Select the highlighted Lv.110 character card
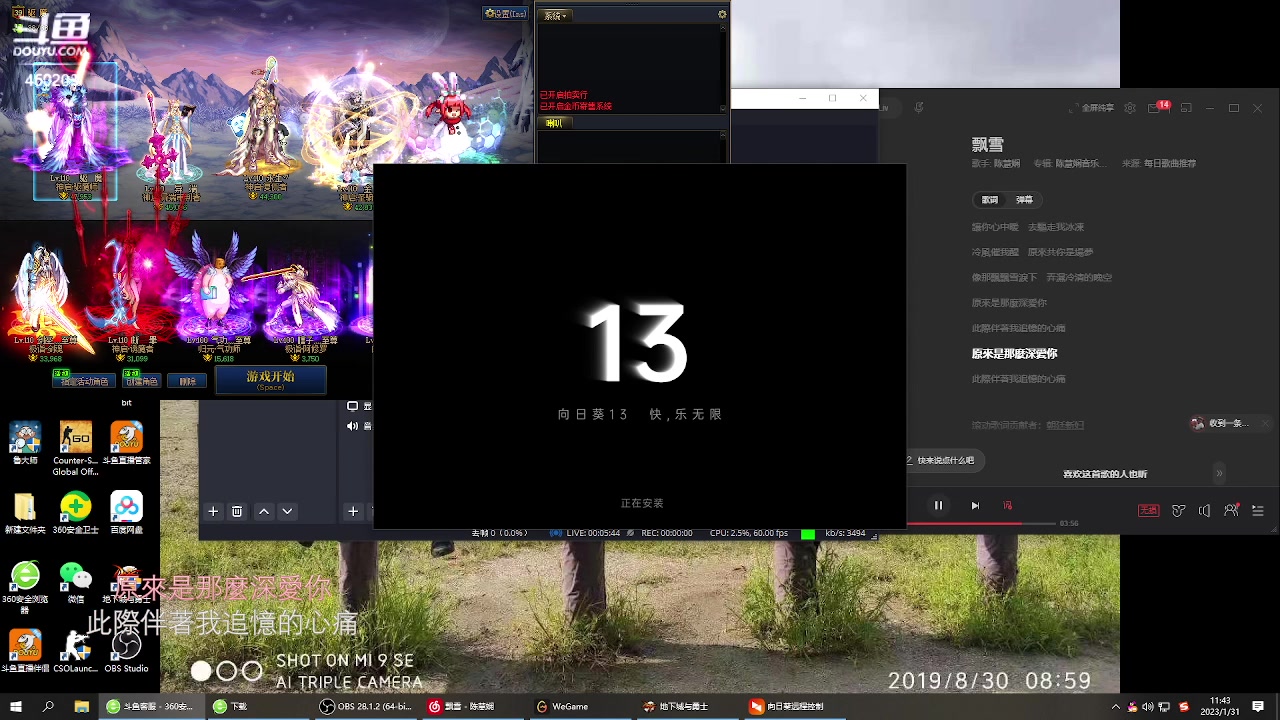The width and height of the screenshot is (1280, 720). click(x=76, y=131)
